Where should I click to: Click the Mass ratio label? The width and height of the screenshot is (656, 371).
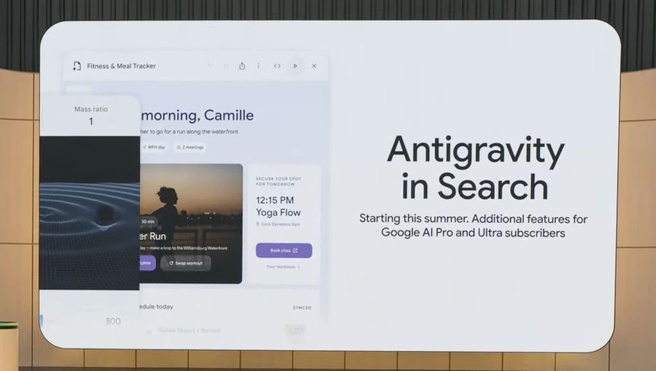[x=91, y=109]
